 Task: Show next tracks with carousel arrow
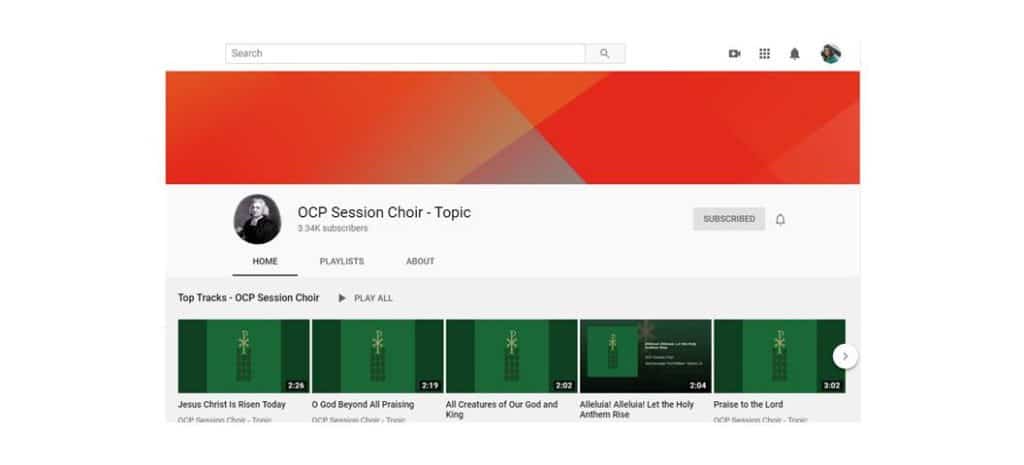pos(845,356)
